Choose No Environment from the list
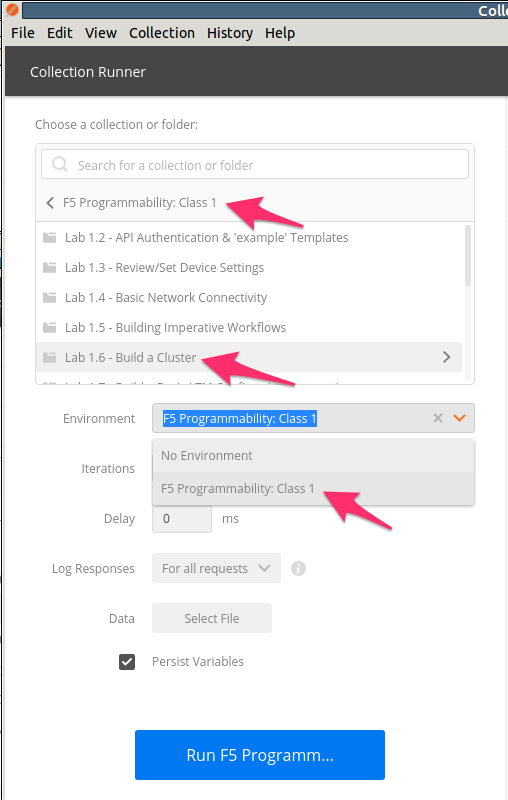 click(313, 456)
